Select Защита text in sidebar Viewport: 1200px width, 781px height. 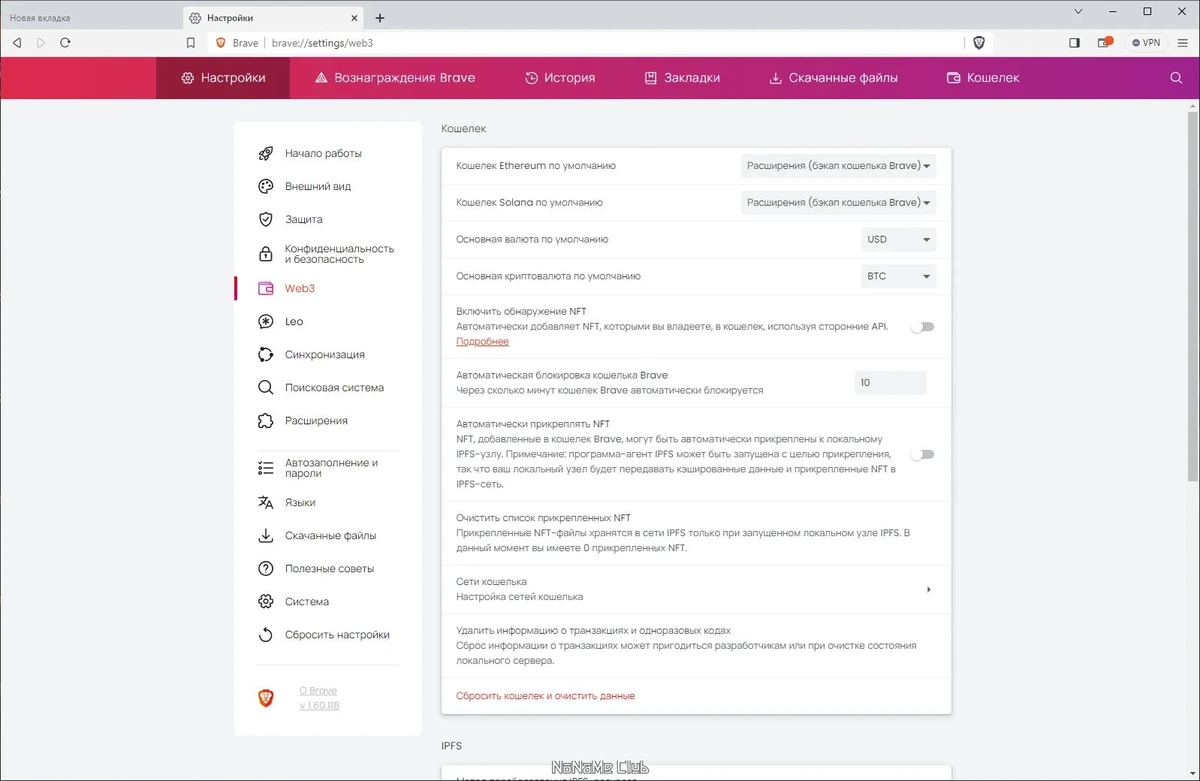point(303,220)
